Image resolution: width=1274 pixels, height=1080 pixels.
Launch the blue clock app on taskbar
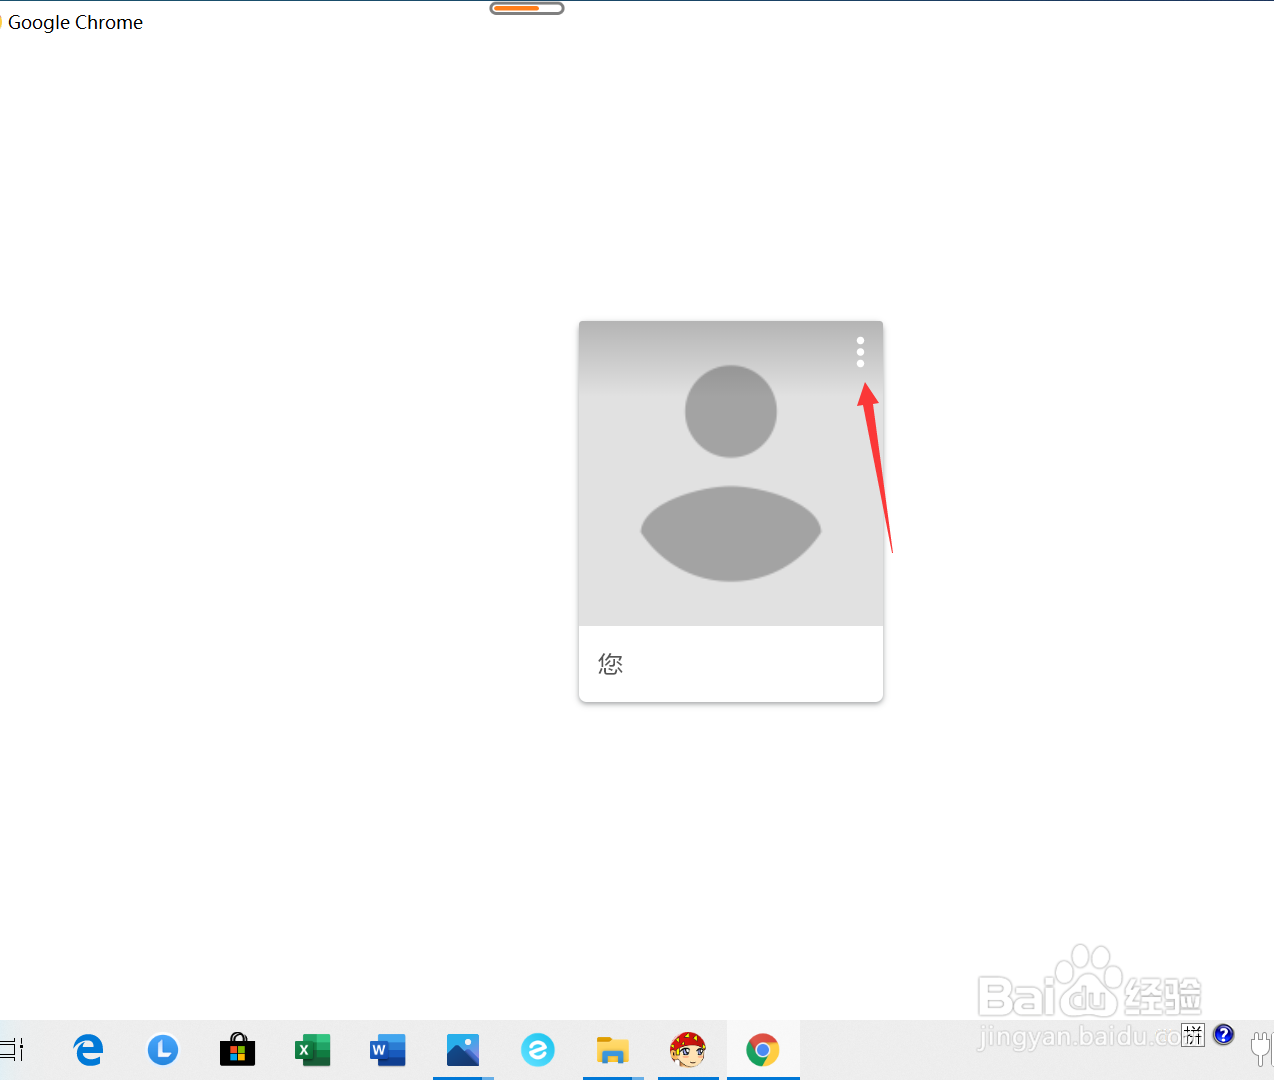(x=163, y=1050)
